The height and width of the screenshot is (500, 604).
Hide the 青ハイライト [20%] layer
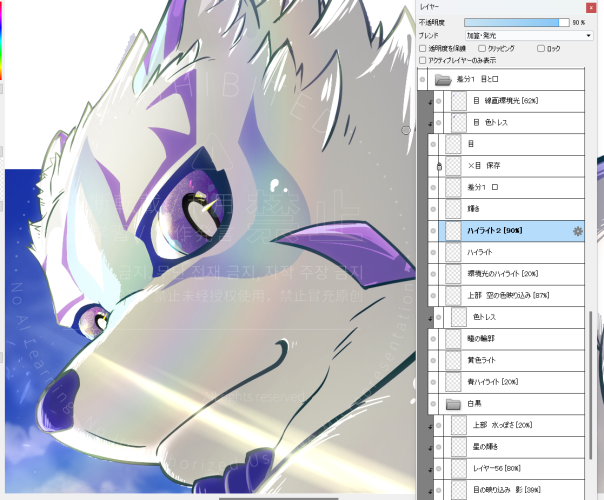[433, 383]
